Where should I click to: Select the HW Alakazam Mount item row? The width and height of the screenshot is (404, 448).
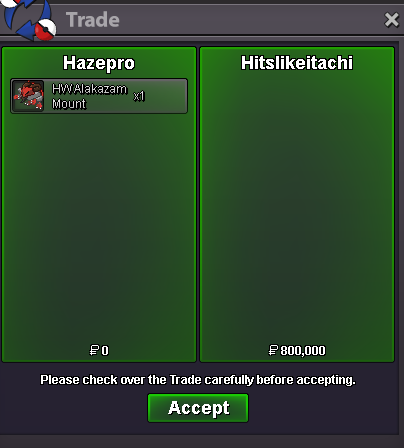coord(99,96)
